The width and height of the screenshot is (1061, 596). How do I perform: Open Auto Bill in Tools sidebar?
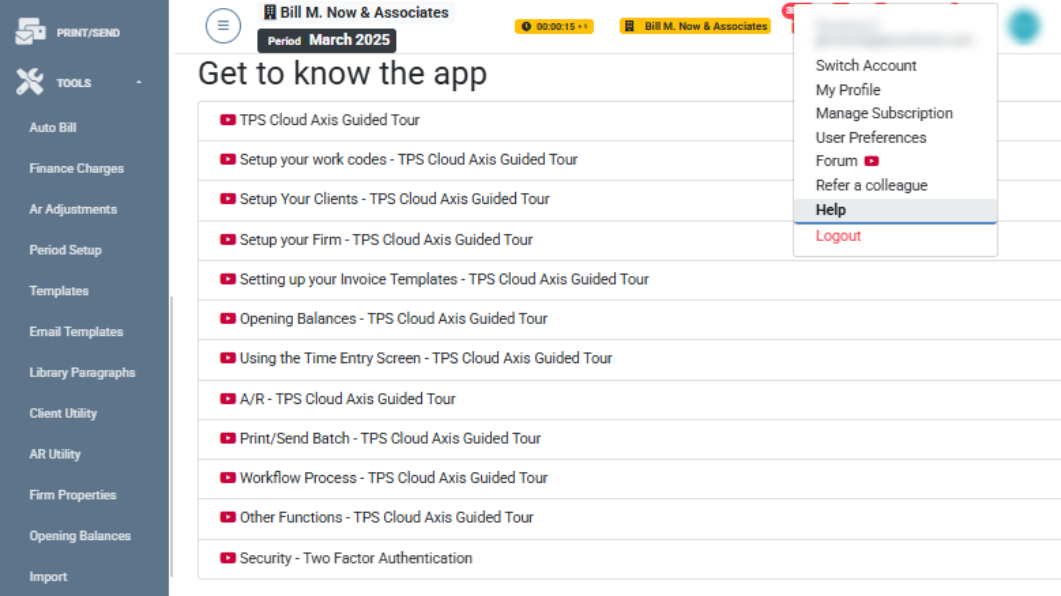tap(53, 127)
